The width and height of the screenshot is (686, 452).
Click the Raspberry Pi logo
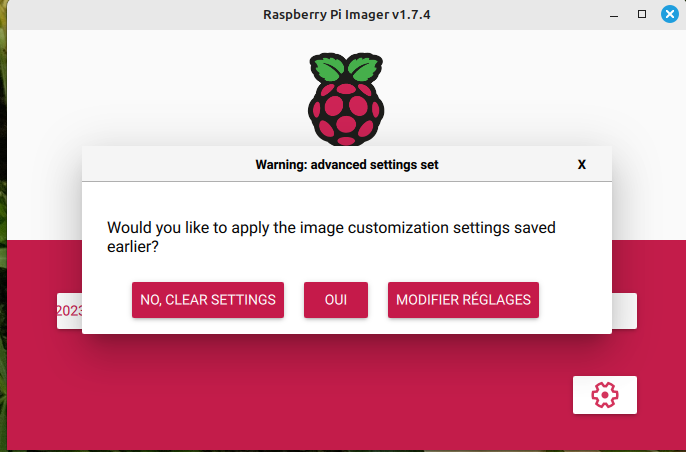pos(346,100)
